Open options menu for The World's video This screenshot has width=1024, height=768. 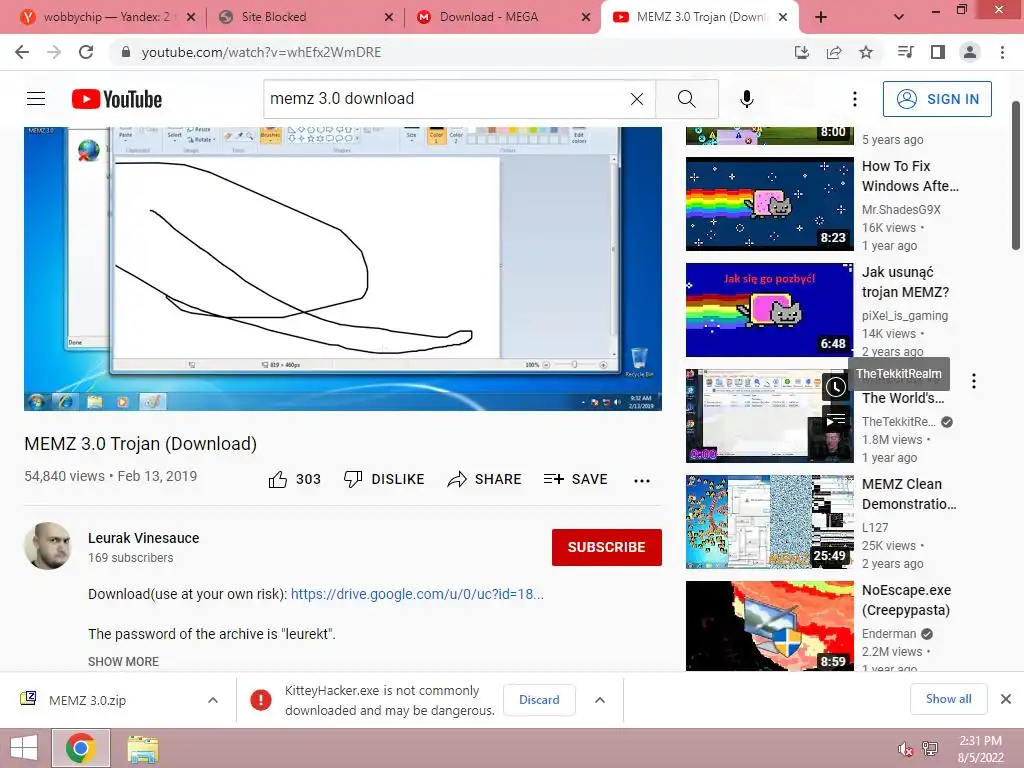pyautogui.click(x=974, y=381)
